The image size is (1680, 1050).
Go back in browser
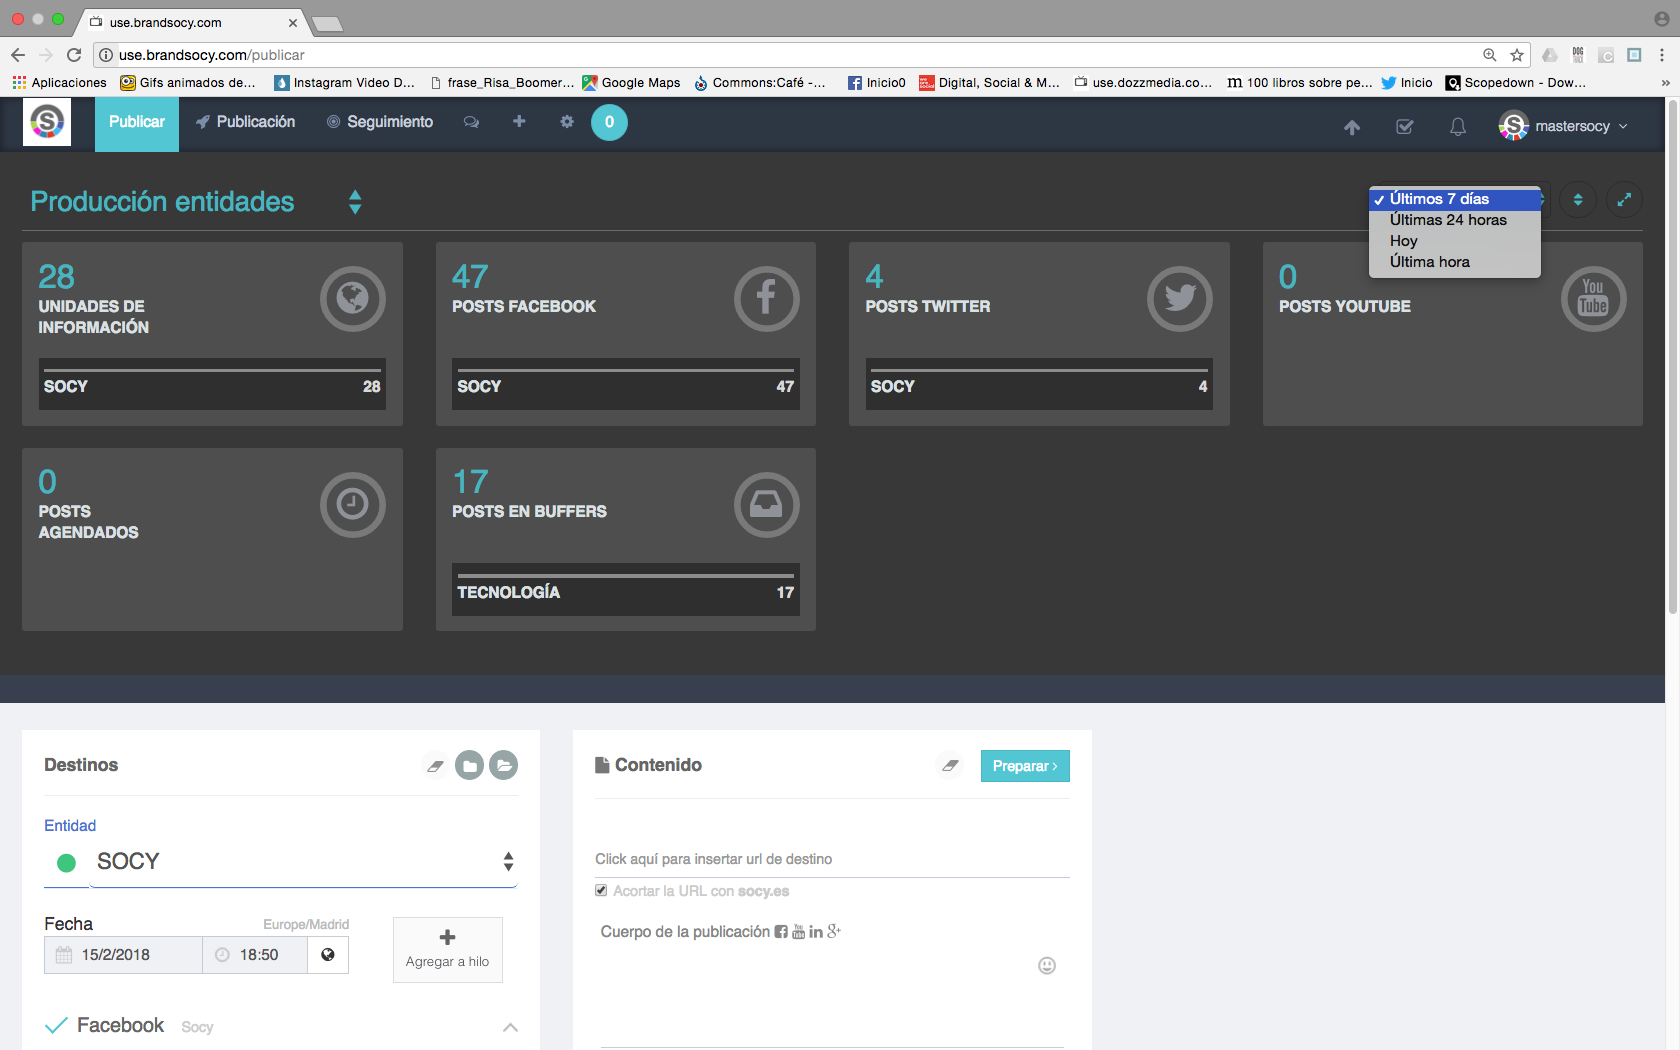[17, 55]
